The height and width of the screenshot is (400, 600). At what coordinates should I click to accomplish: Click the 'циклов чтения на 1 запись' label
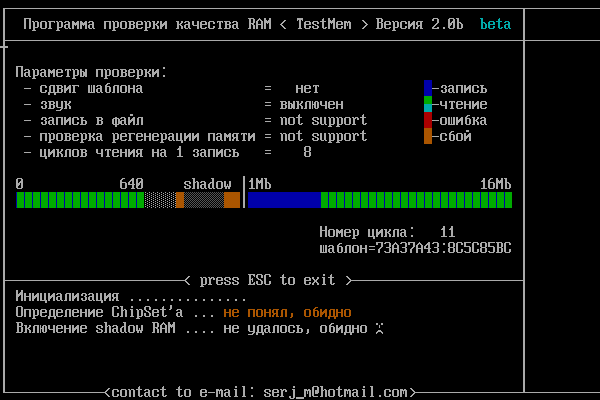click(x=139, y=152)
